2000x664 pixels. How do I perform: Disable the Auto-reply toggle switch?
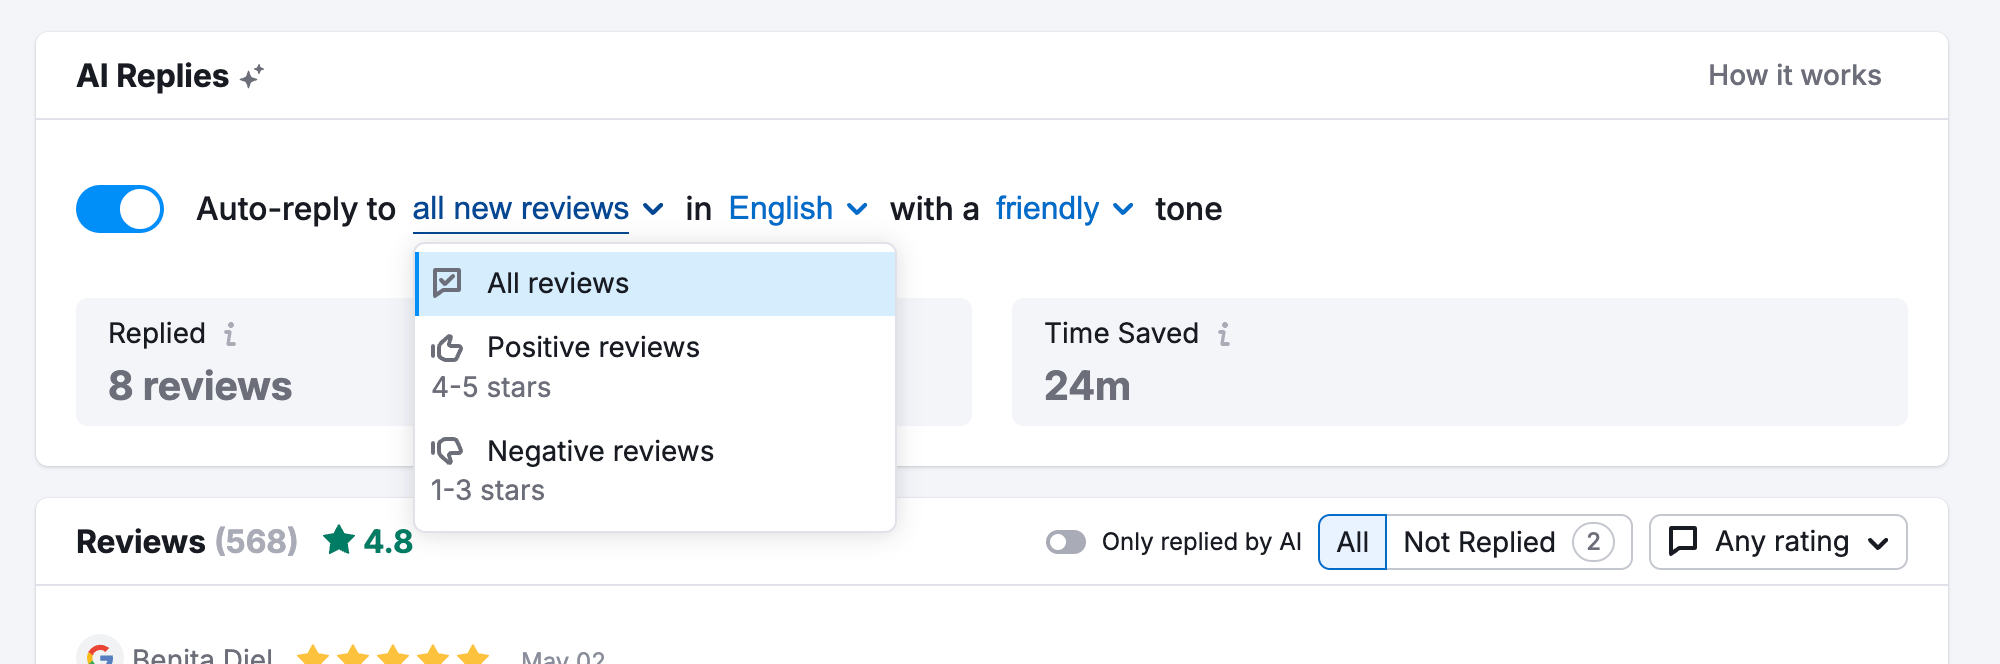pos(120,209)
